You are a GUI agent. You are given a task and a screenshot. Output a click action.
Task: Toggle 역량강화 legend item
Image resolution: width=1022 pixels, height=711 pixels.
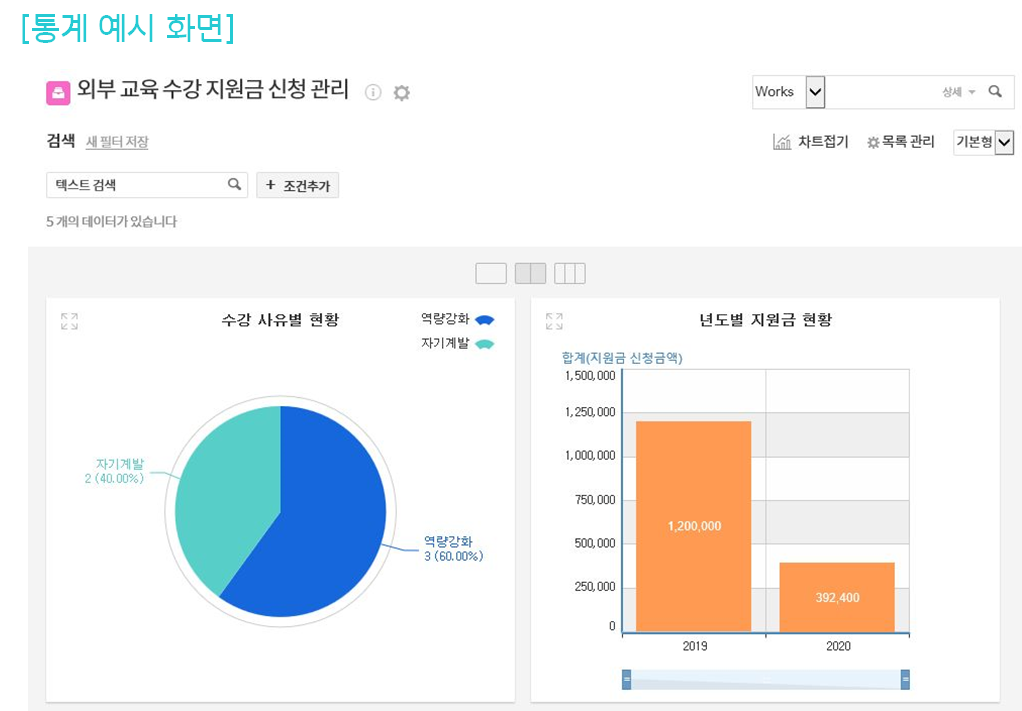click(458, 319)
